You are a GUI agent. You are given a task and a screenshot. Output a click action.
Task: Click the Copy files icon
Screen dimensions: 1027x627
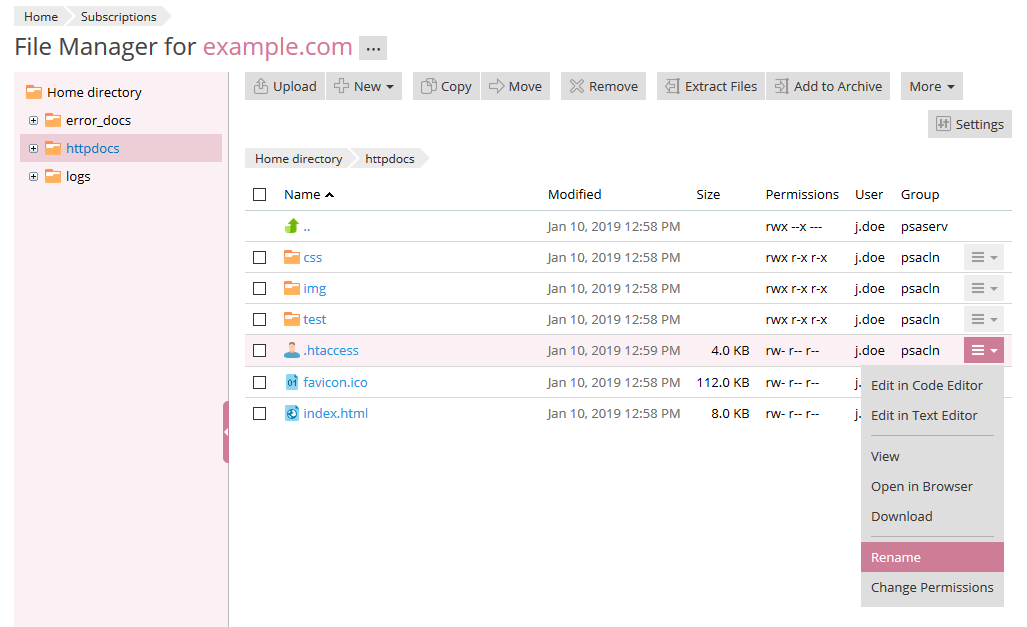(427, 86)
